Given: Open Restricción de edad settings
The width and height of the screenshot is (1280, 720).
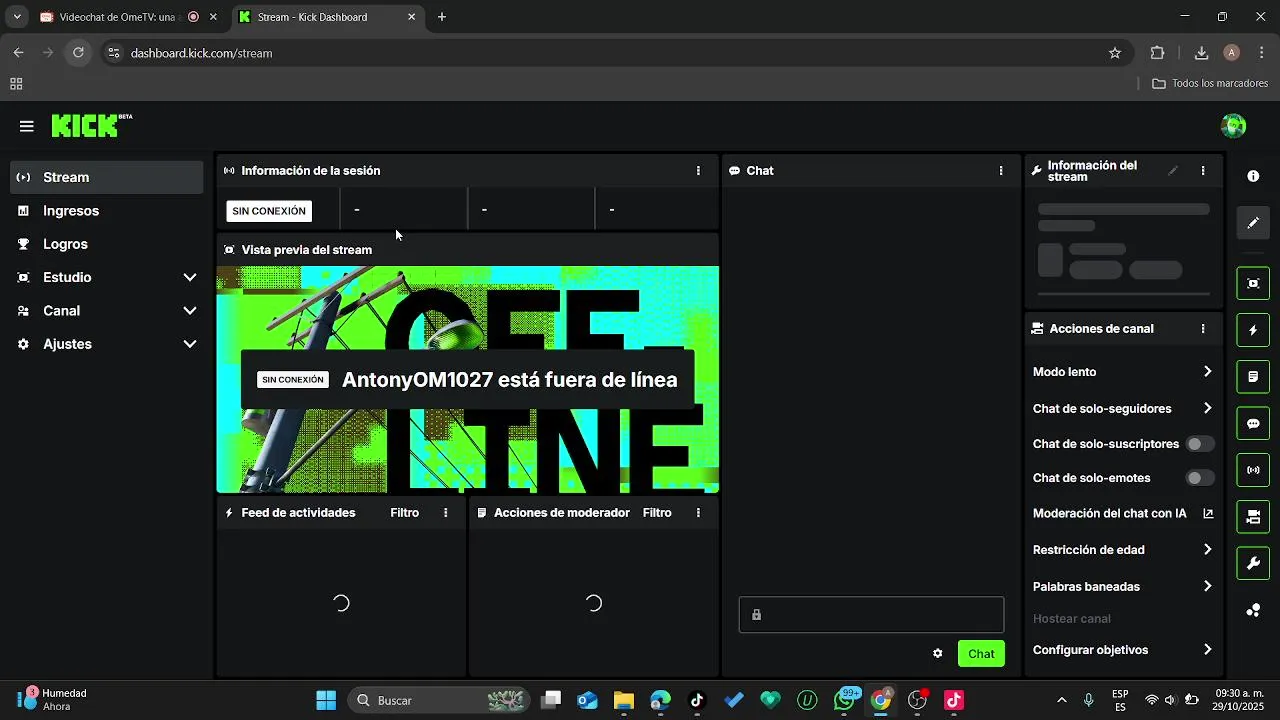Looking at the screenshot, I should click(x=1123, y=550).
